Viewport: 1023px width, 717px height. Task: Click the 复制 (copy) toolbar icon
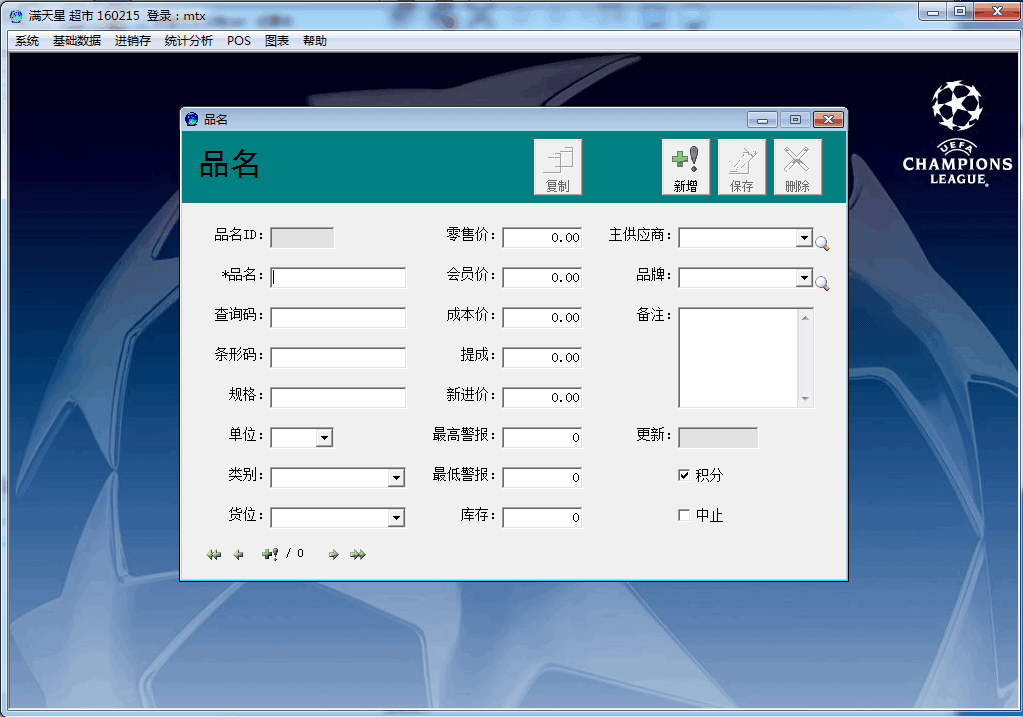[x=557, y=167]
